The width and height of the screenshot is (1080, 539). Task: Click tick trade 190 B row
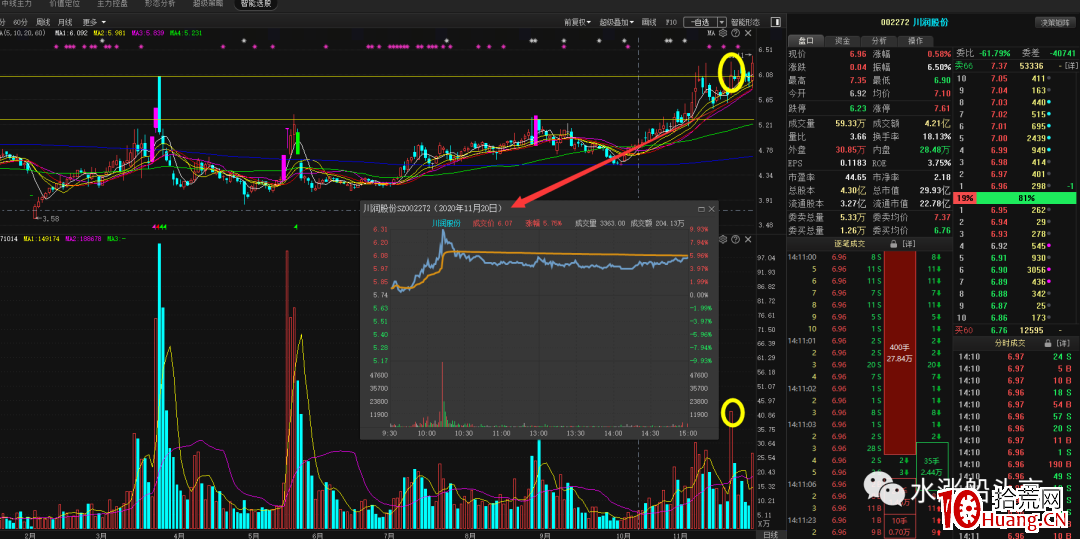[1014, 464]
